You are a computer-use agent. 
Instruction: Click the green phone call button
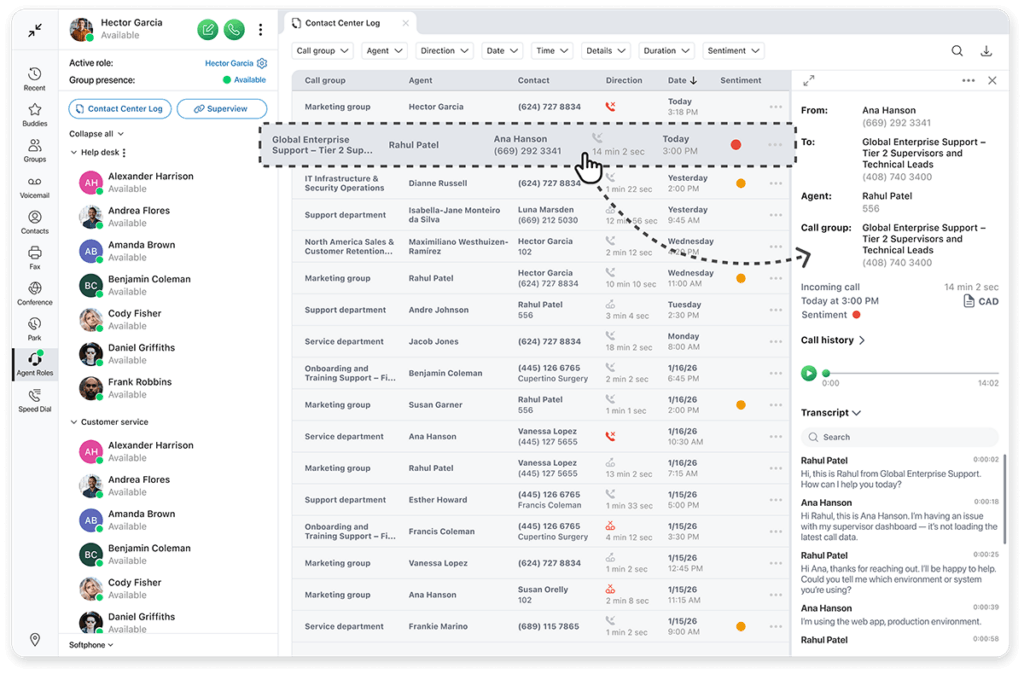(234, 30)
